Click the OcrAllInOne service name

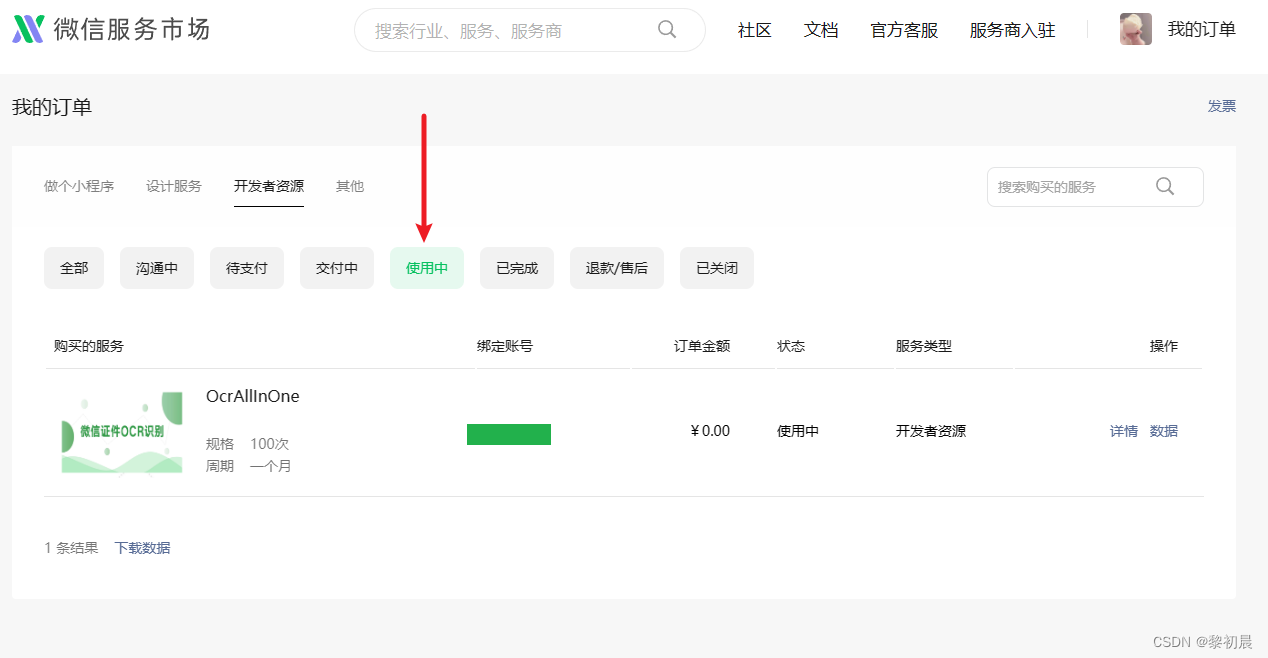[253, 396]
